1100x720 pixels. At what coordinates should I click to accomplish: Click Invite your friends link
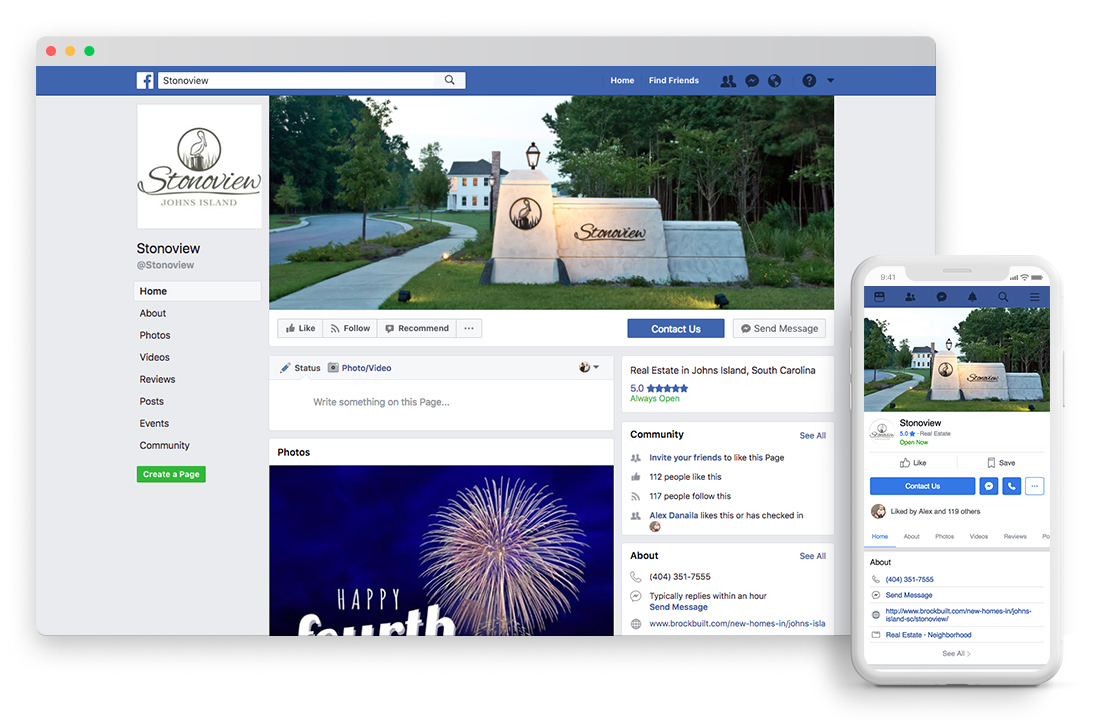point(685,458)
